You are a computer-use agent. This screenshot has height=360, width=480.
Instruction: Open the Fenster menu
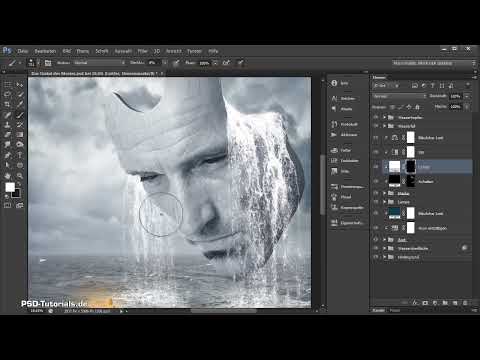(194, 51)
